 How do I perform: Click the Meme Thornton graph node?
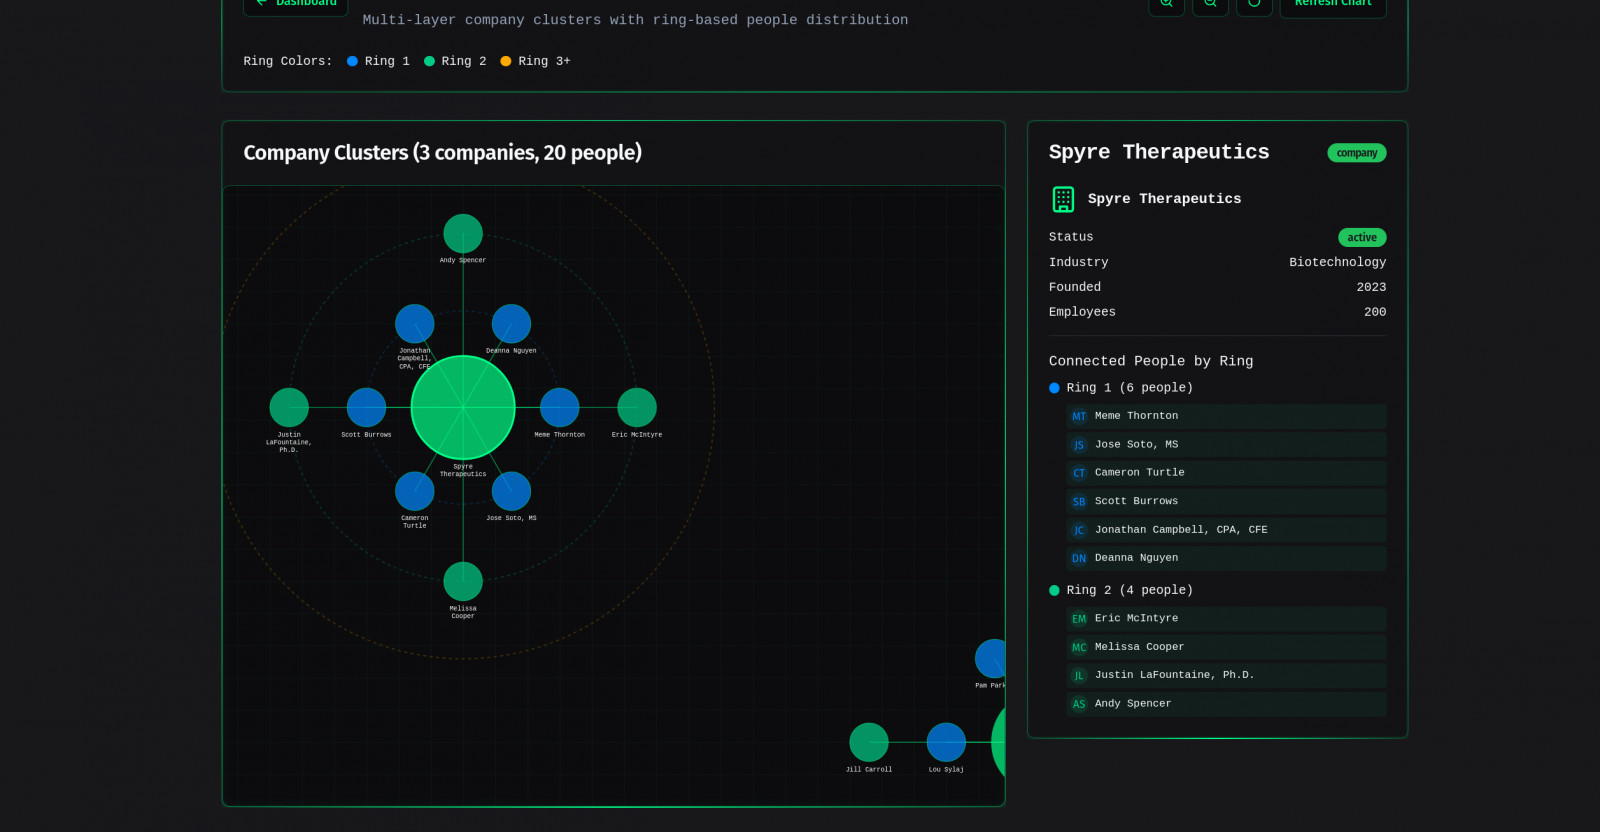[x=560, y=408]
